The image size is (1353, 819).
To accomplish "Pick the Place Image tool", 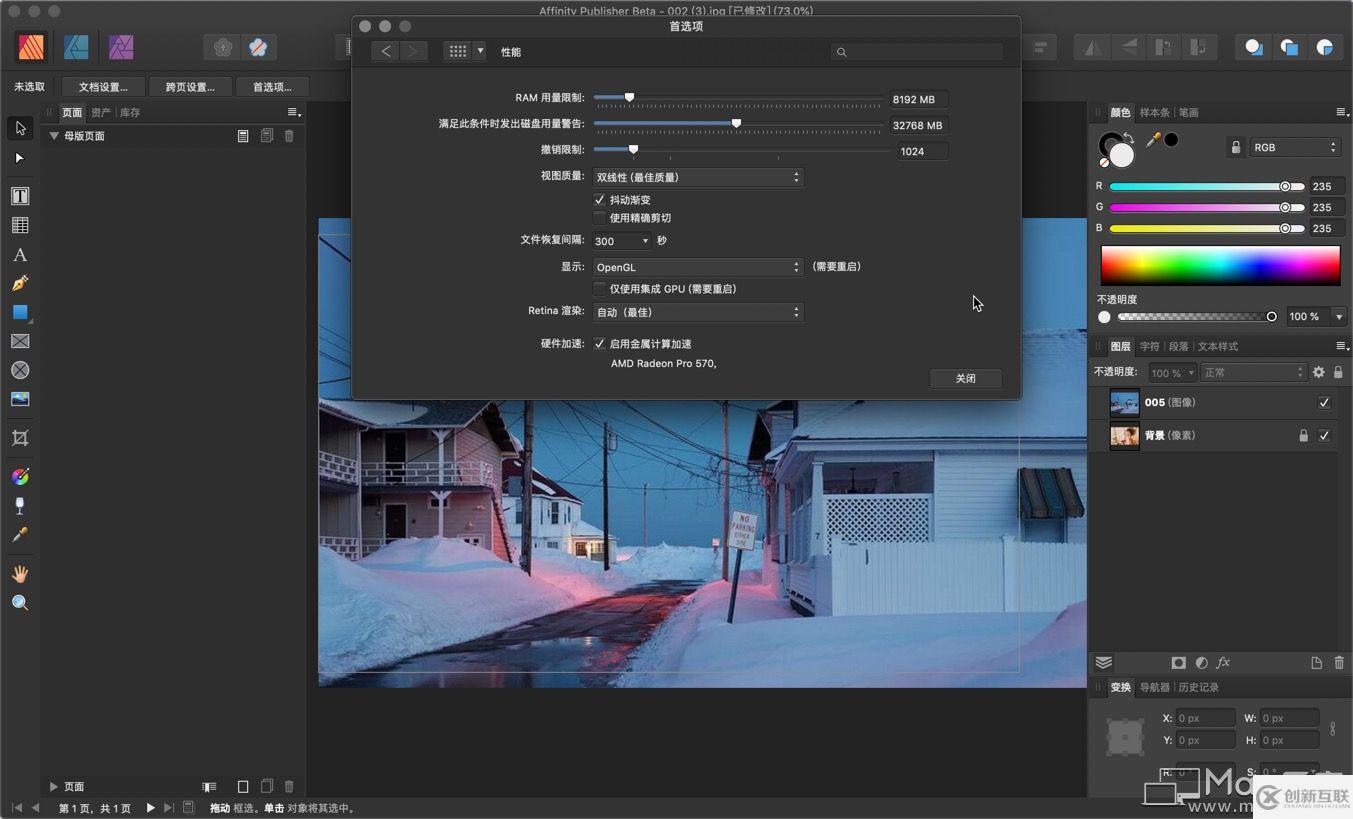I will 20,399.
